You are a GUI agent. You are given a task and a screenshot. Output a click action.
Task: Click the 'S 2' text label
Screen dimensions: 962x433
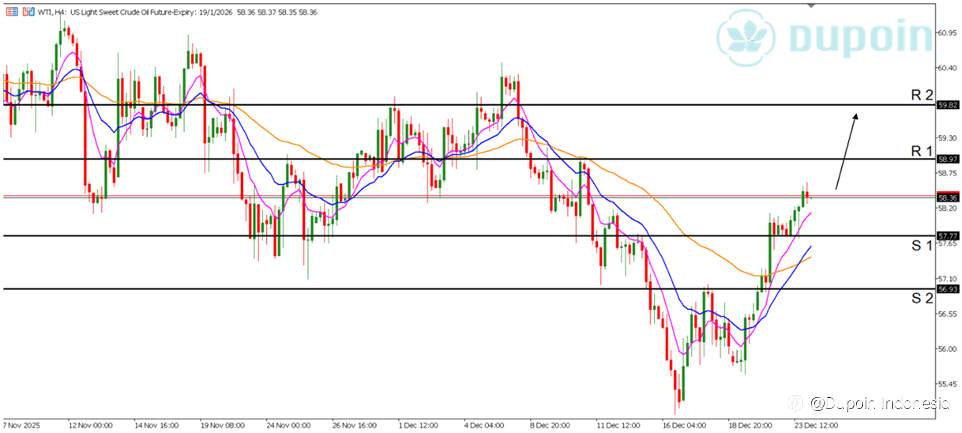click(x=921, y=299)
